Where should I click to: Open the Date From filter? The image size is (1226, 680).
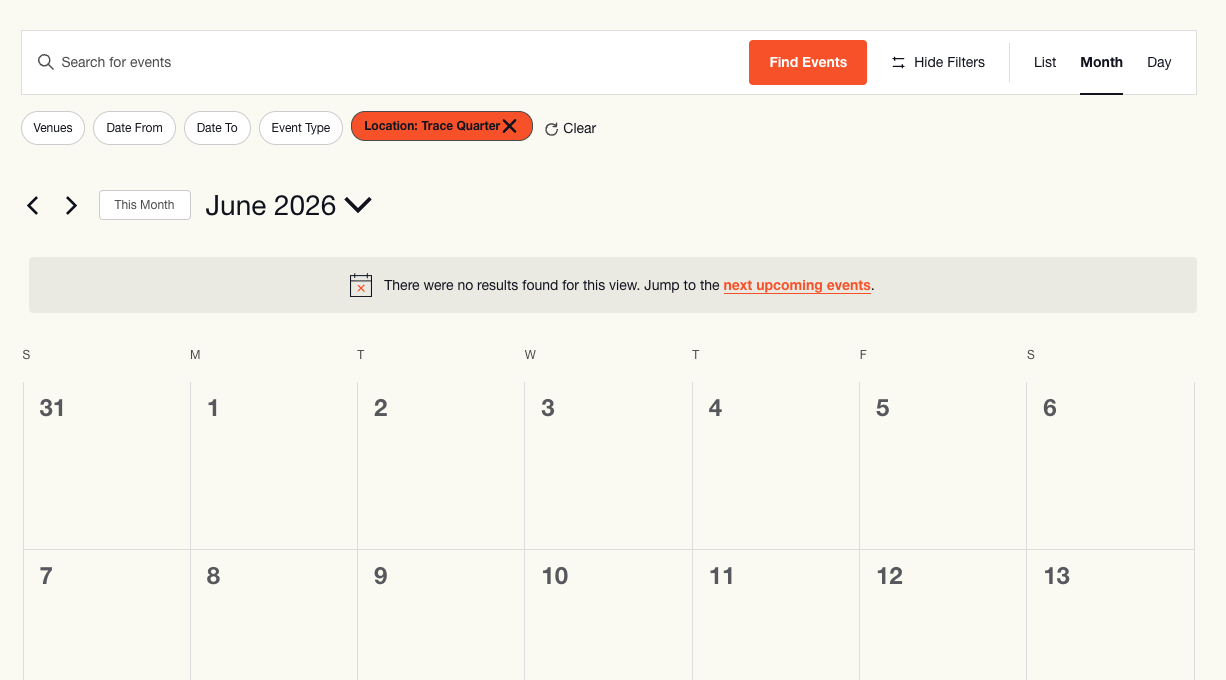point(134,128)
